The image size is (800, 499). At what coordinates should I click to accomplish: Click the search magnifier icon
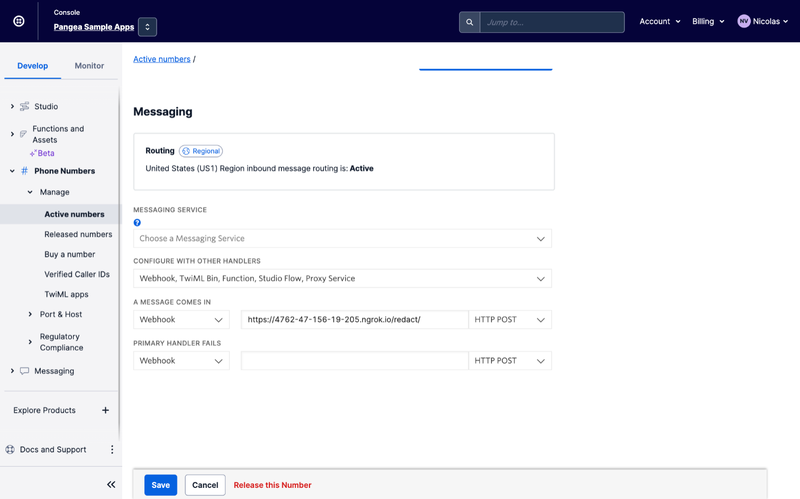(470, 22)
